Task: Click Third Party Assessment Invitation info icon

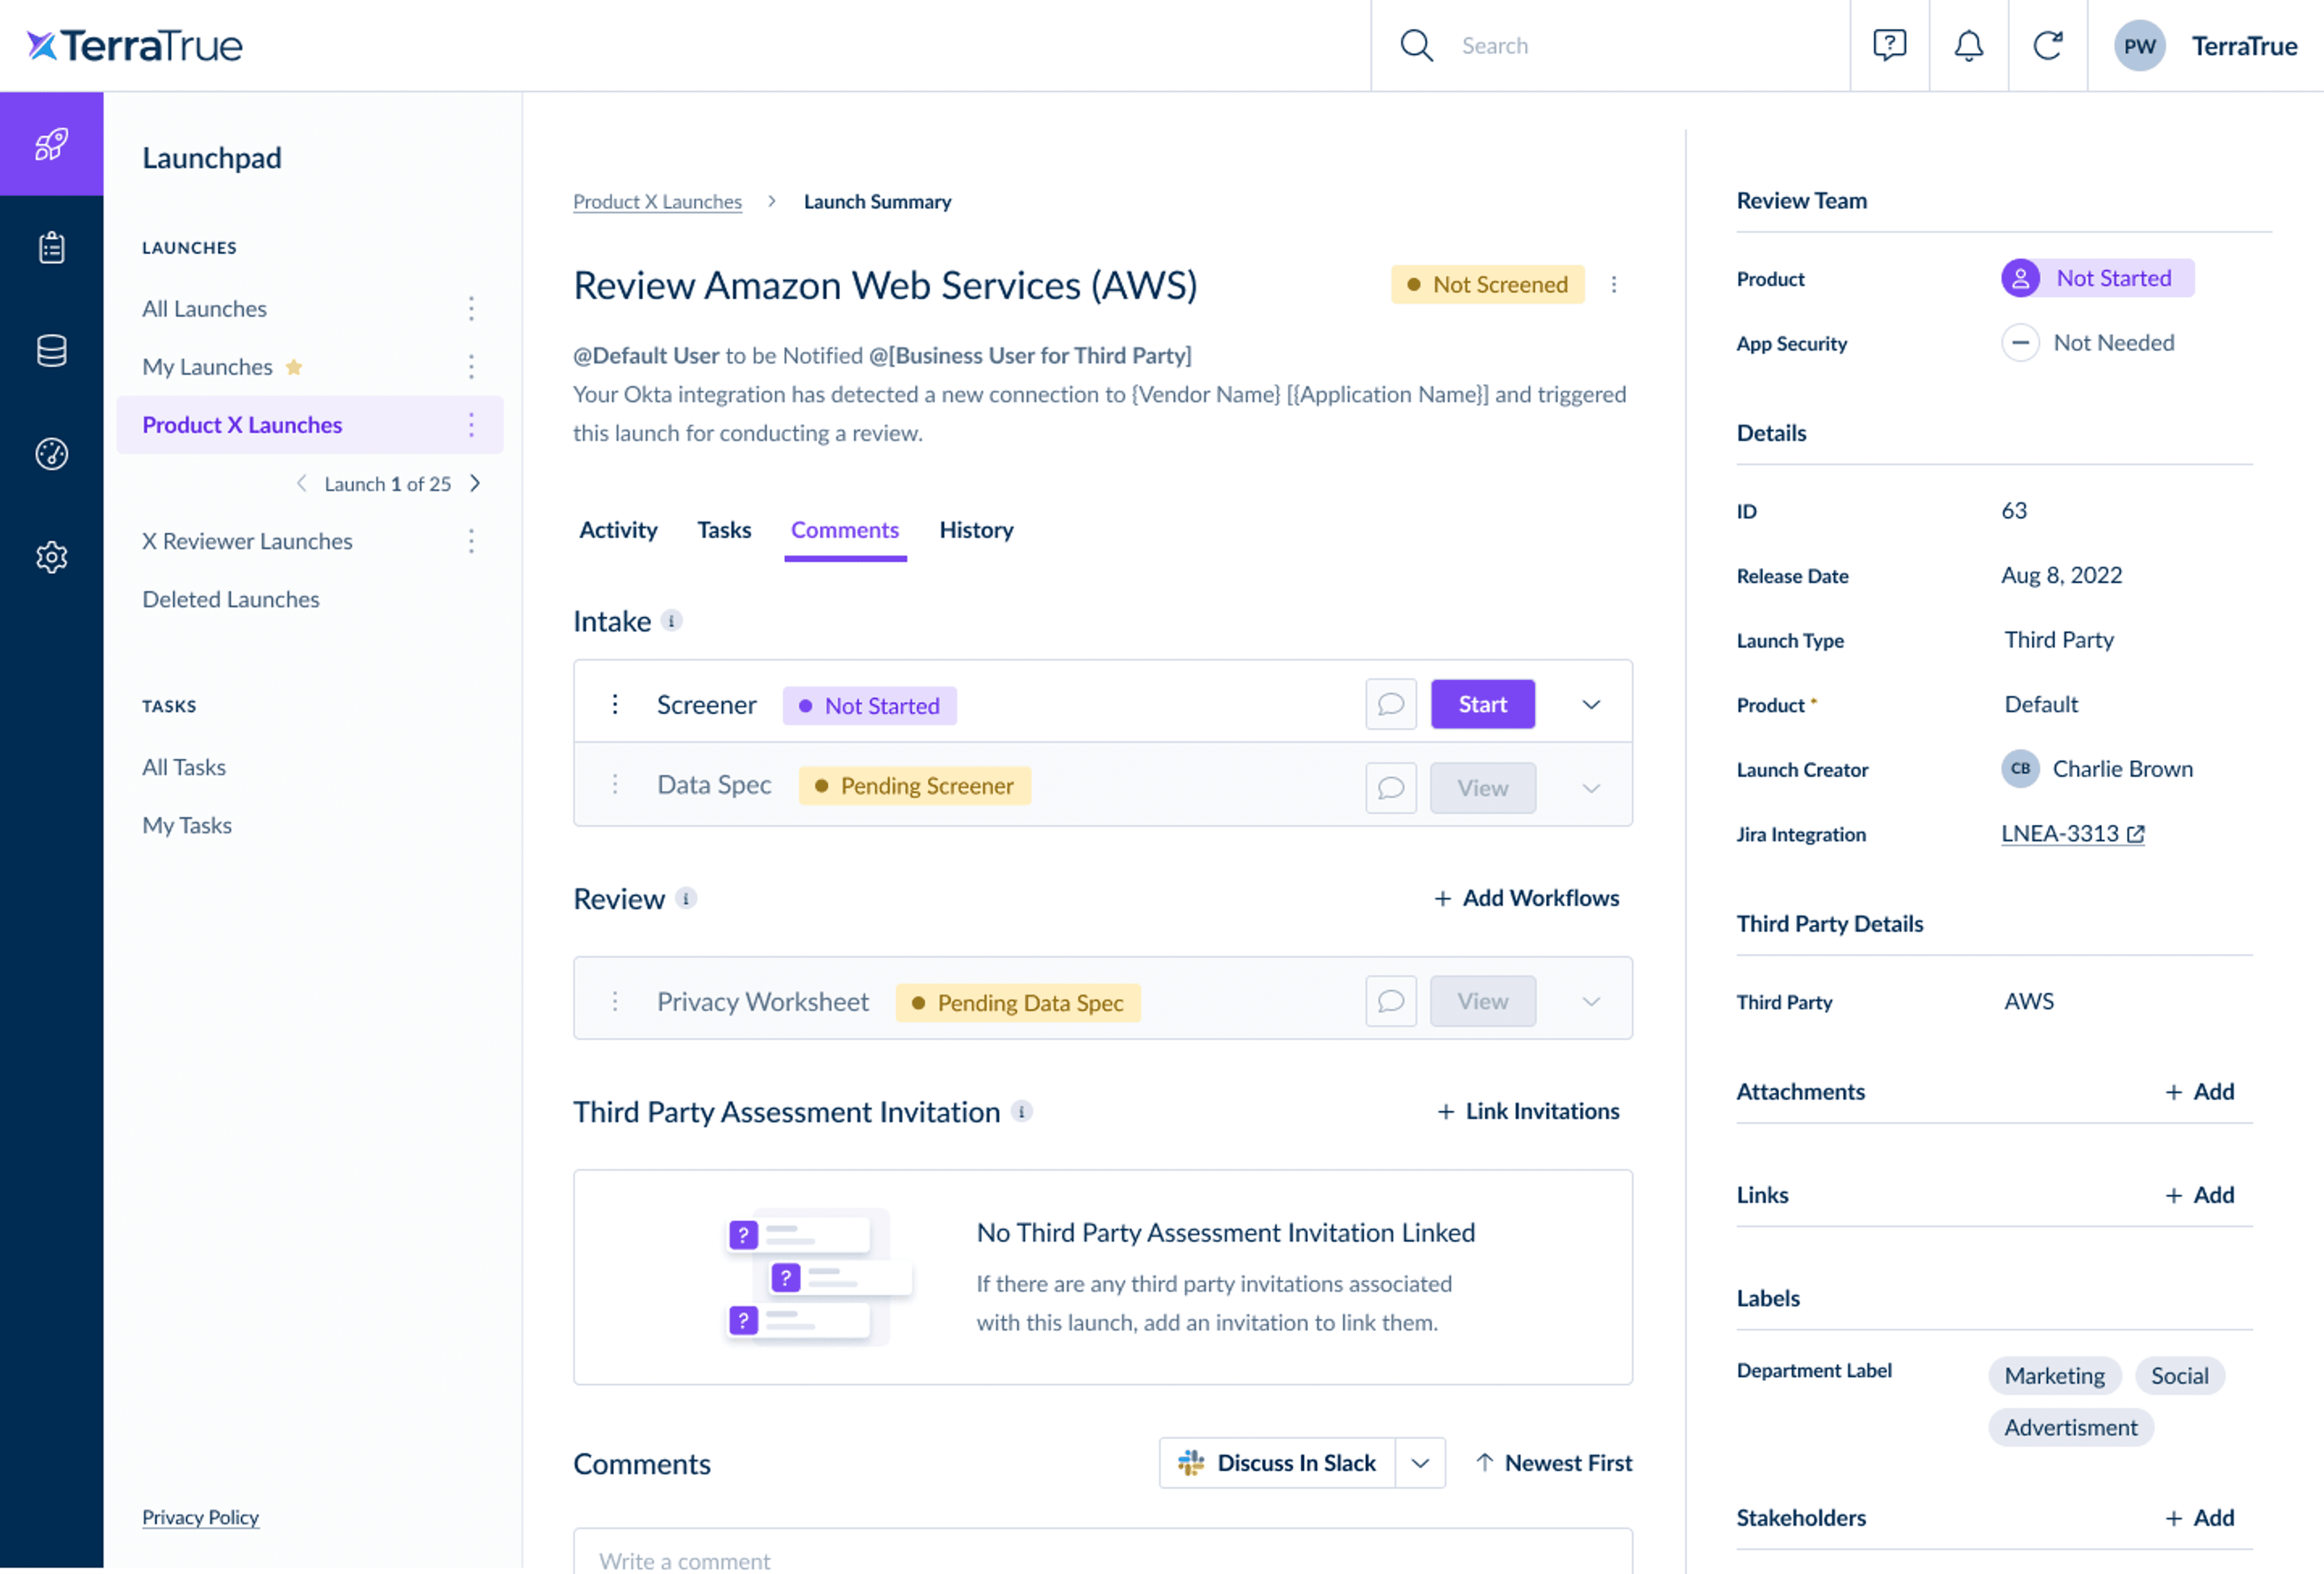Action: 1021,1111
